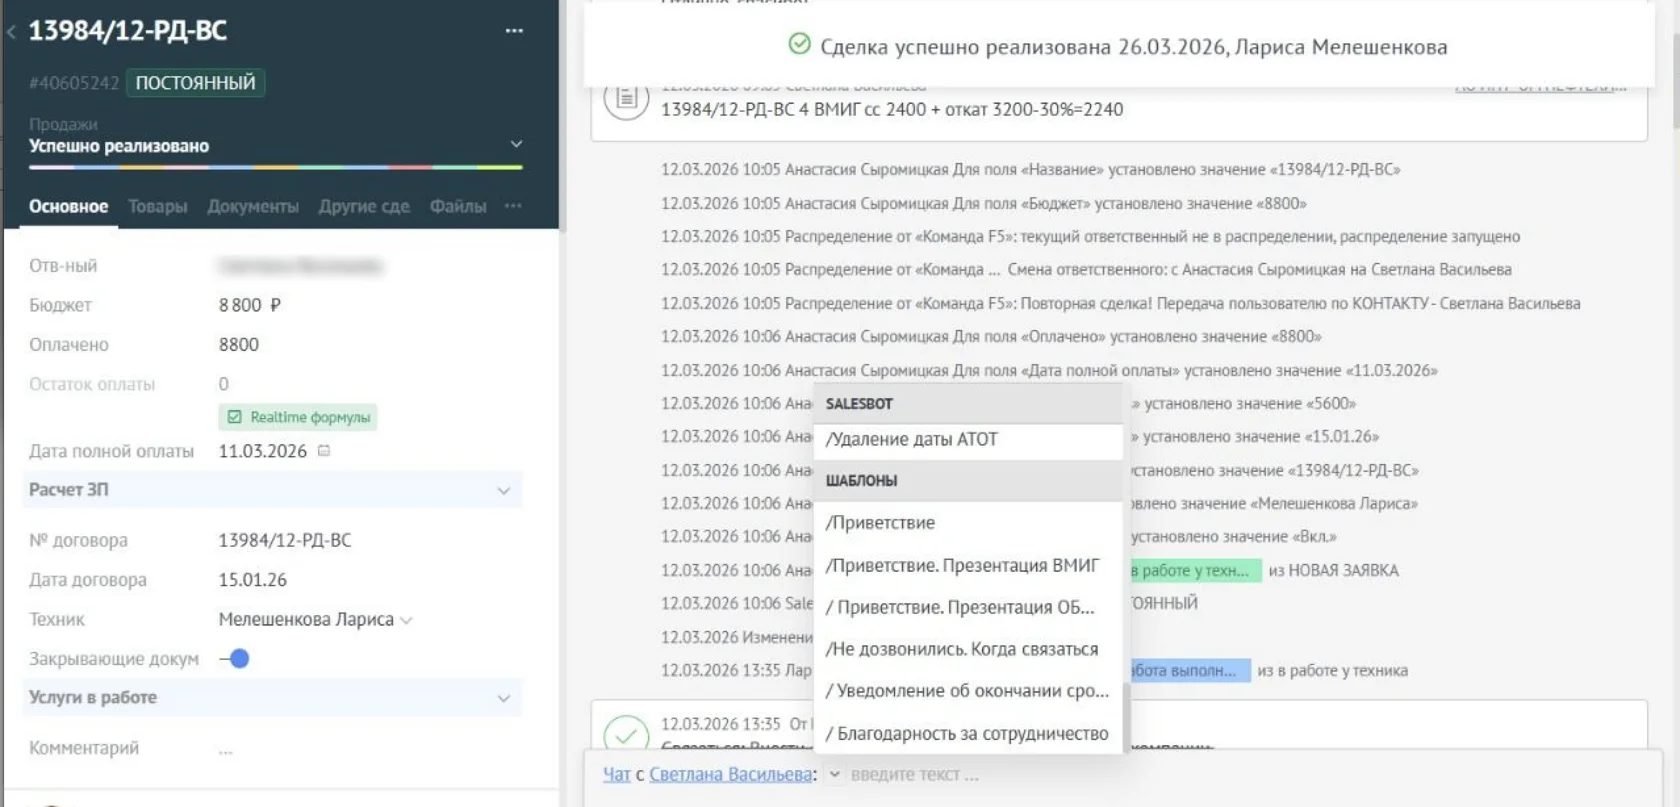Collapse the Расчет ЗП section
The height and width of the screenshot is (807, 1680).
pos(272,490)
